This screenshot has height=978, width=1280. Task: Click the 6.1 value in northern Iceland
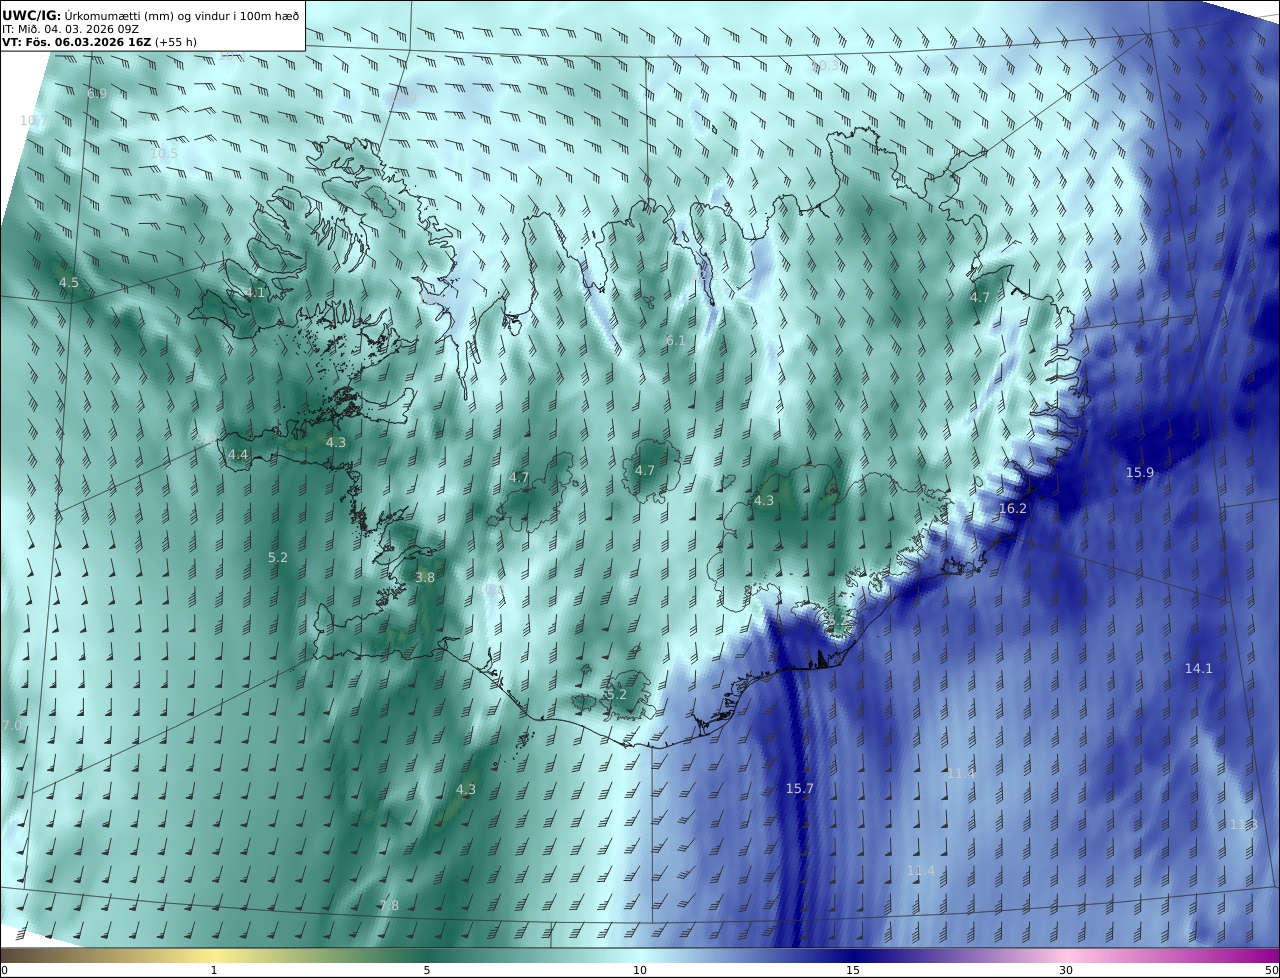pos(676,341)
